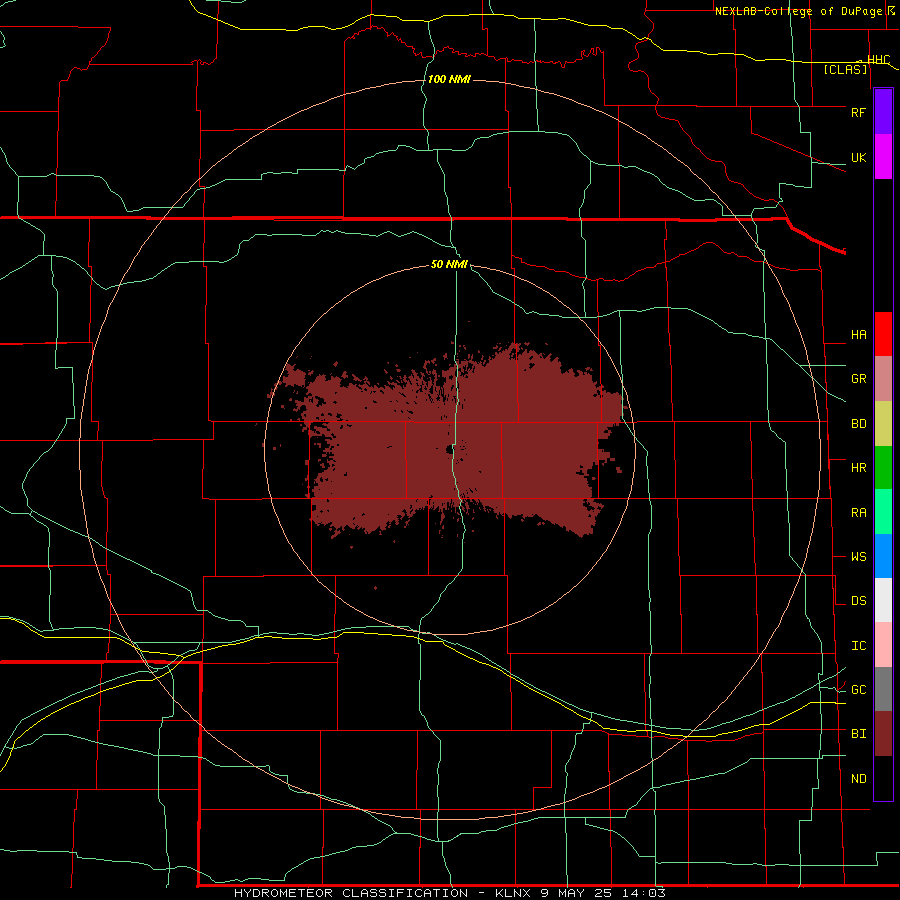Click the 100 NMI range ring label

pyautogui.click(x=449, y=79)
